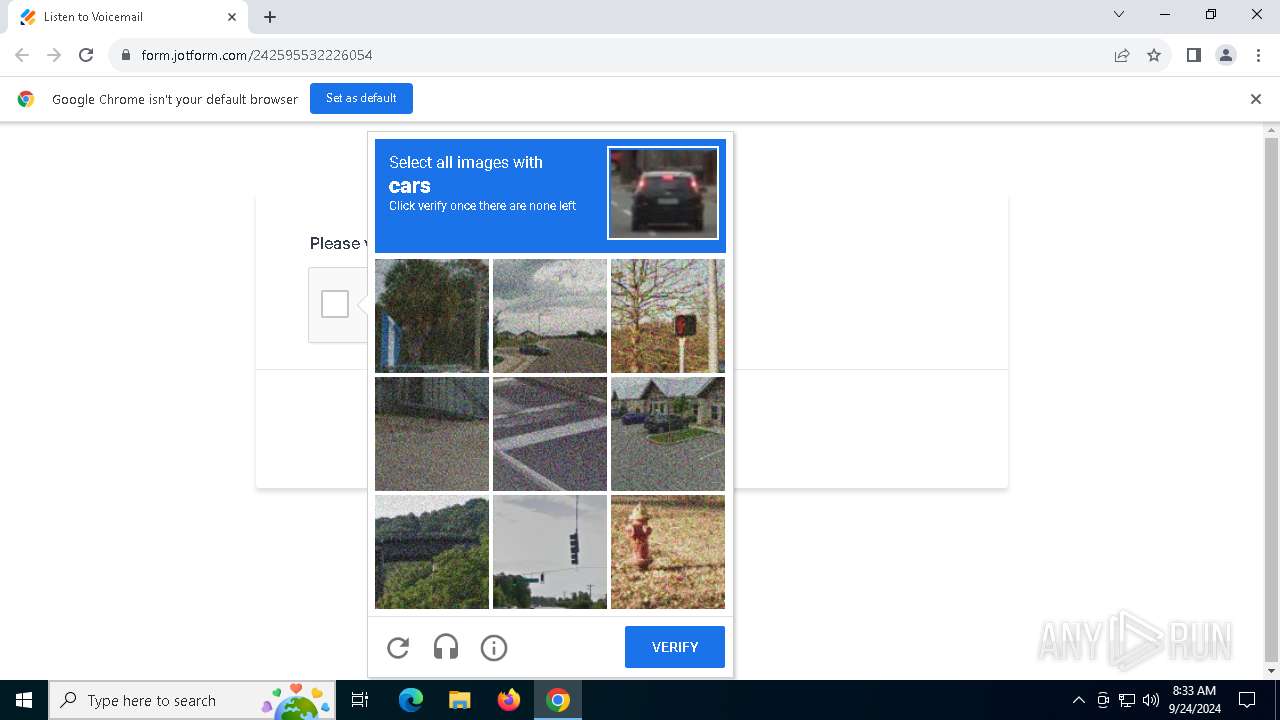
Task: Switch to 'Listen to Voicemail' tab
Action: pos(128,17)
